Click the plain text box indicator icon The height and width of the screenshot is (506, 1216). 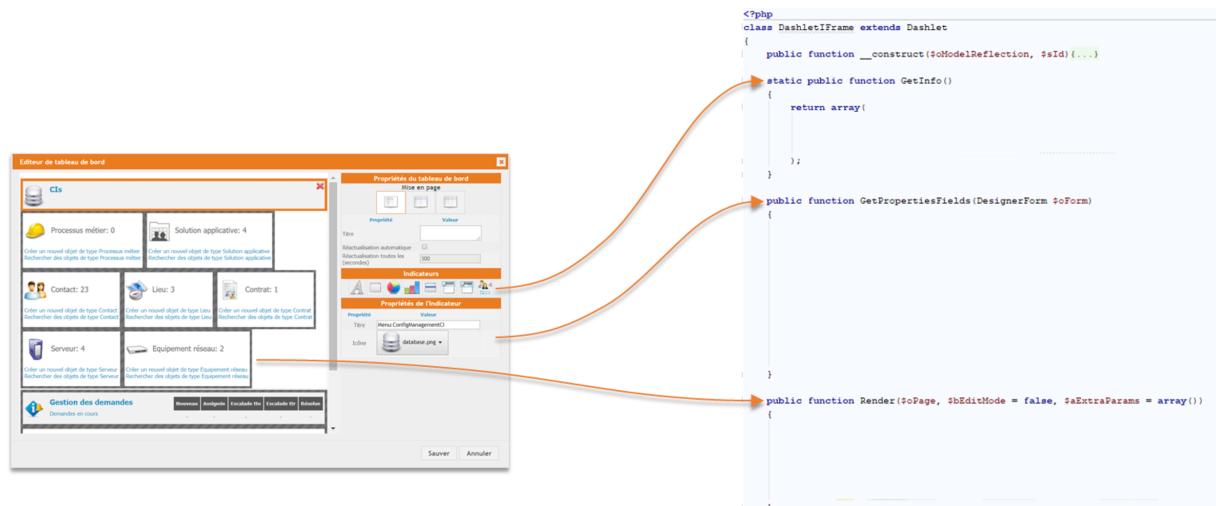pyautogui.click(x=375, y=288)
